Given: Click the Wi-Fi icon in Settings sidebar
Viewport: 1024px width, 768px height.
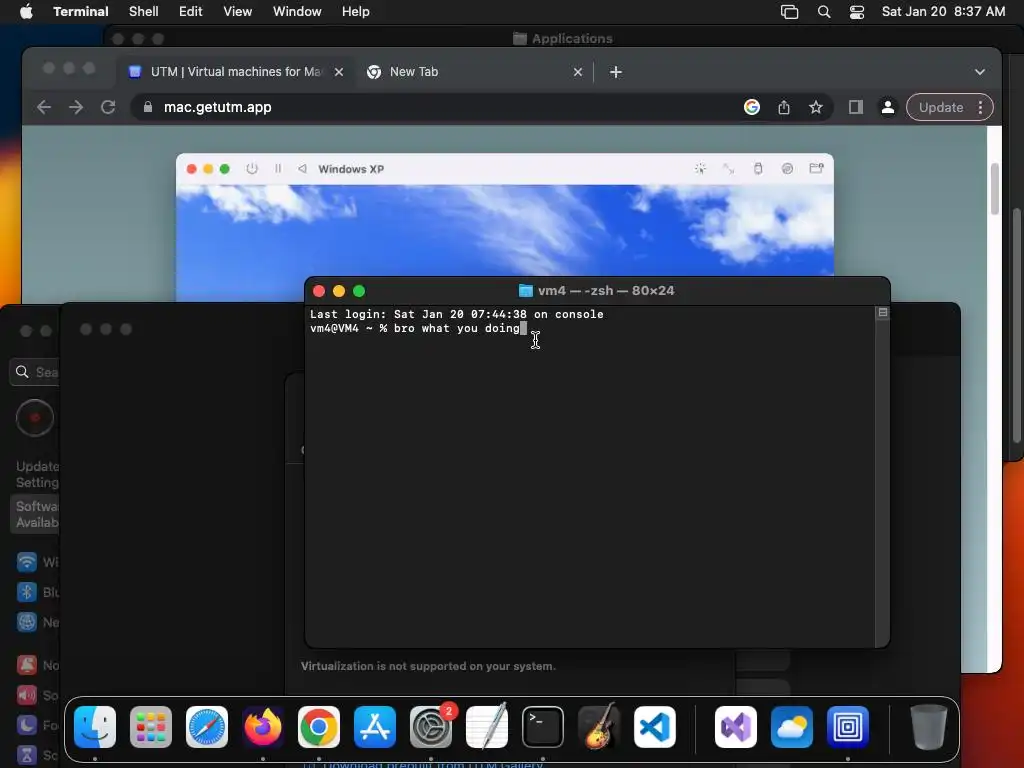Looking at the screenshot, I should (27, 562).
